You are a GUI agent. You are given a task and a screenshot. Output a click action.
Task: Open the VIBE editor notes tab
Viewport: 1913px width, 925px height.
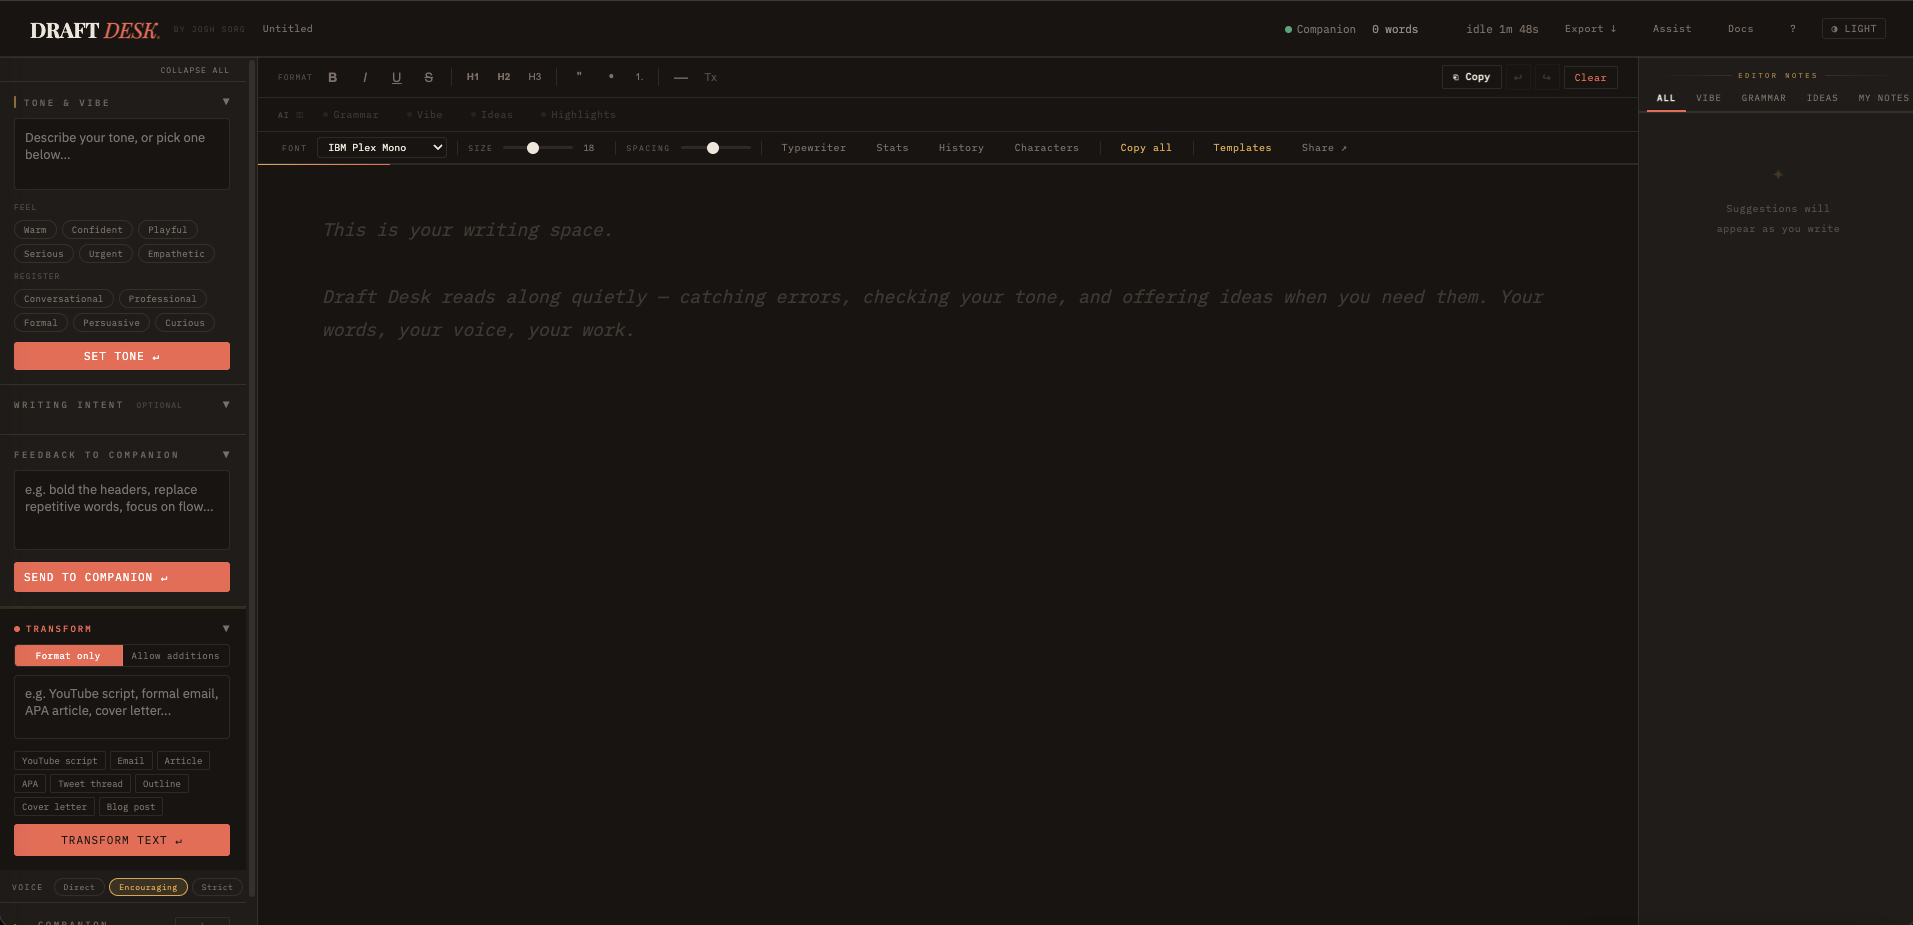1708,98
